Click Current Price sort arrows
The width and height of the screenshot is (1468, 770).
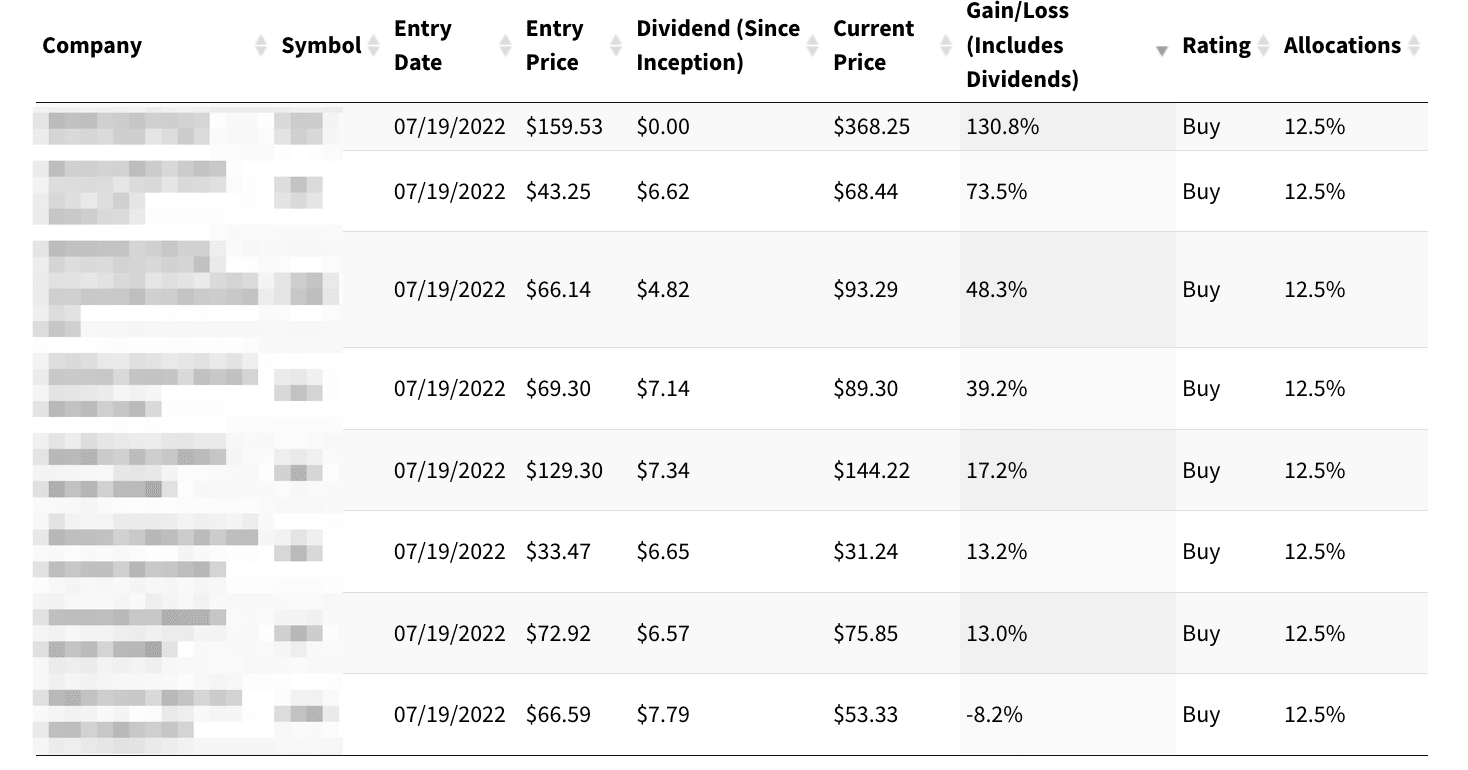pyautogui.click(x=945, y=46)
